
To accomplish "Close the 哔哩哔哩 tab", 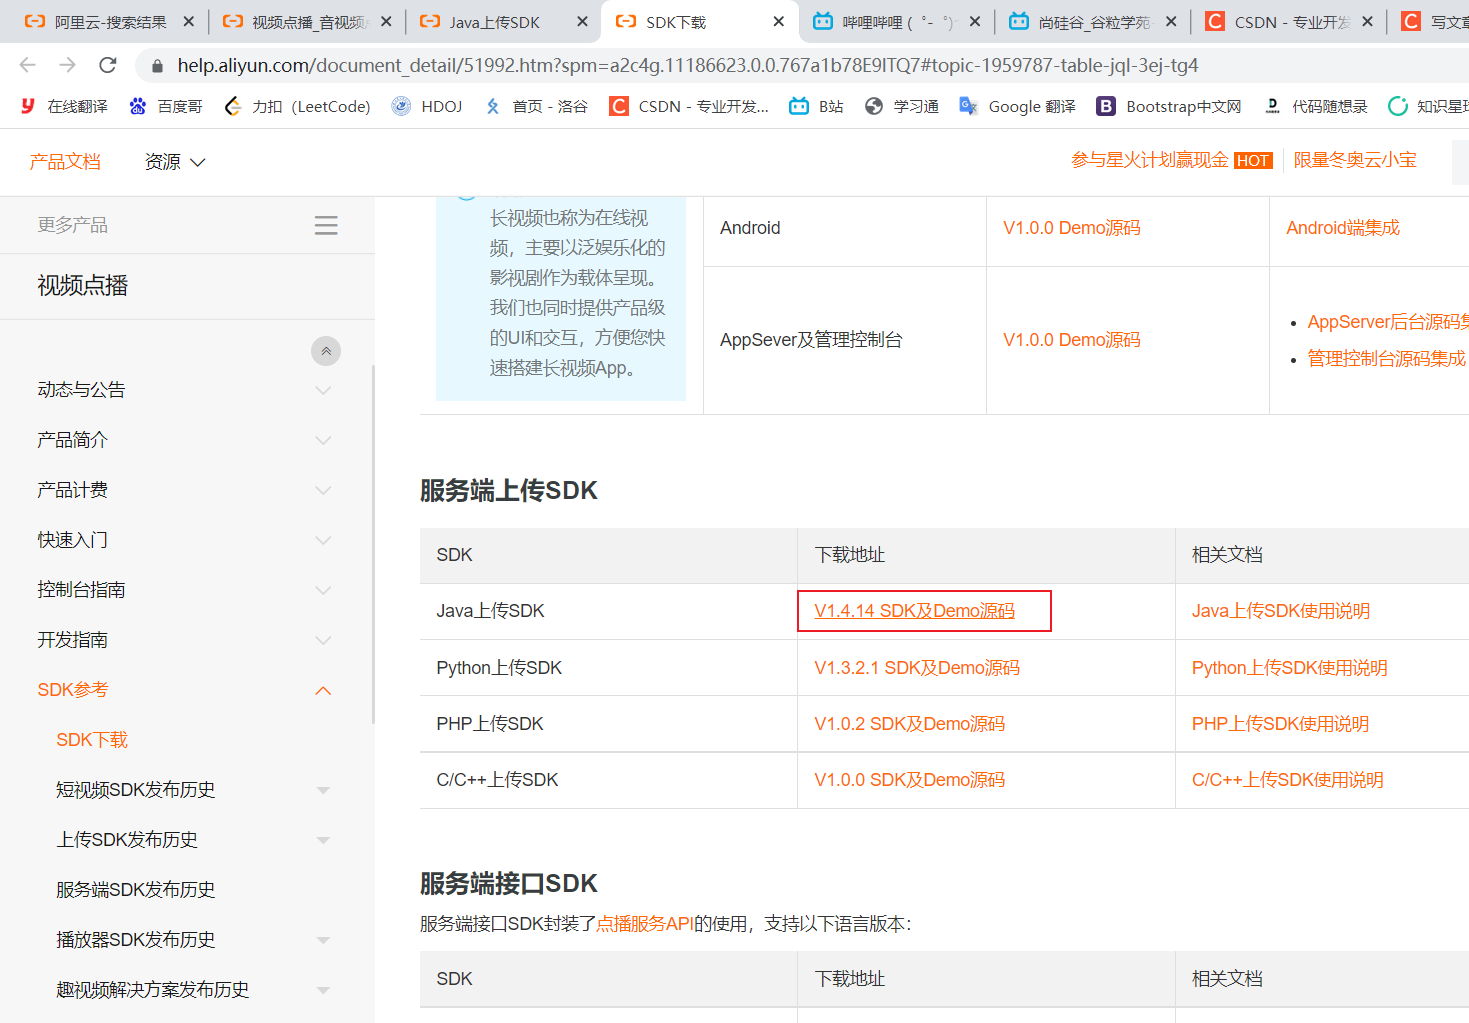I will (975, 21).
